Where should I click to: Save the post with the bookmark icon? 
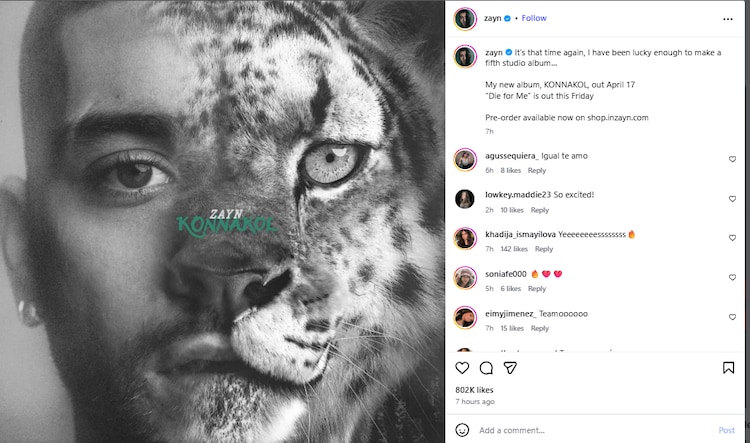pos(728,368)
